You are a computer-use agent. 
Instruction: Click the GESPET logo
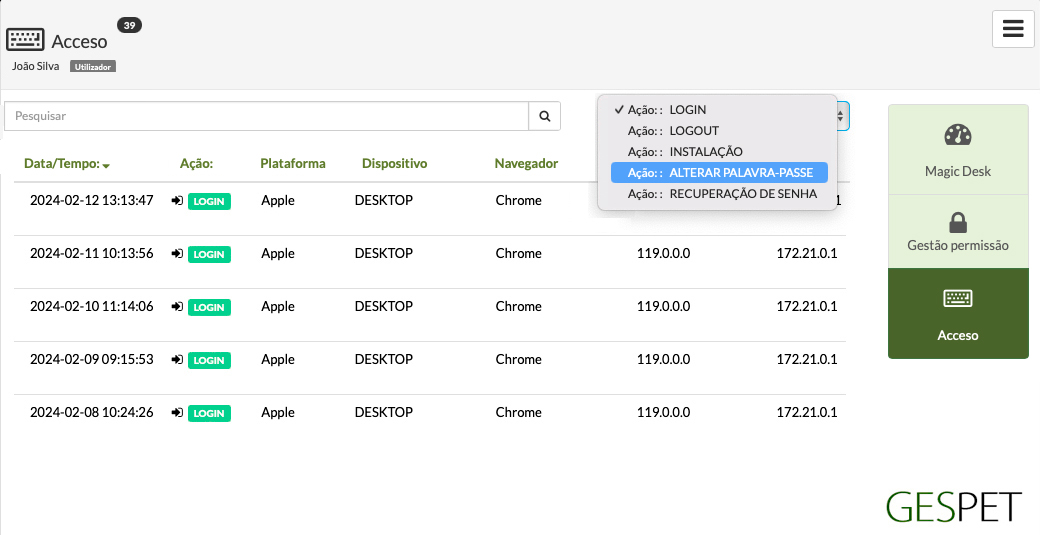click(953, 507)
